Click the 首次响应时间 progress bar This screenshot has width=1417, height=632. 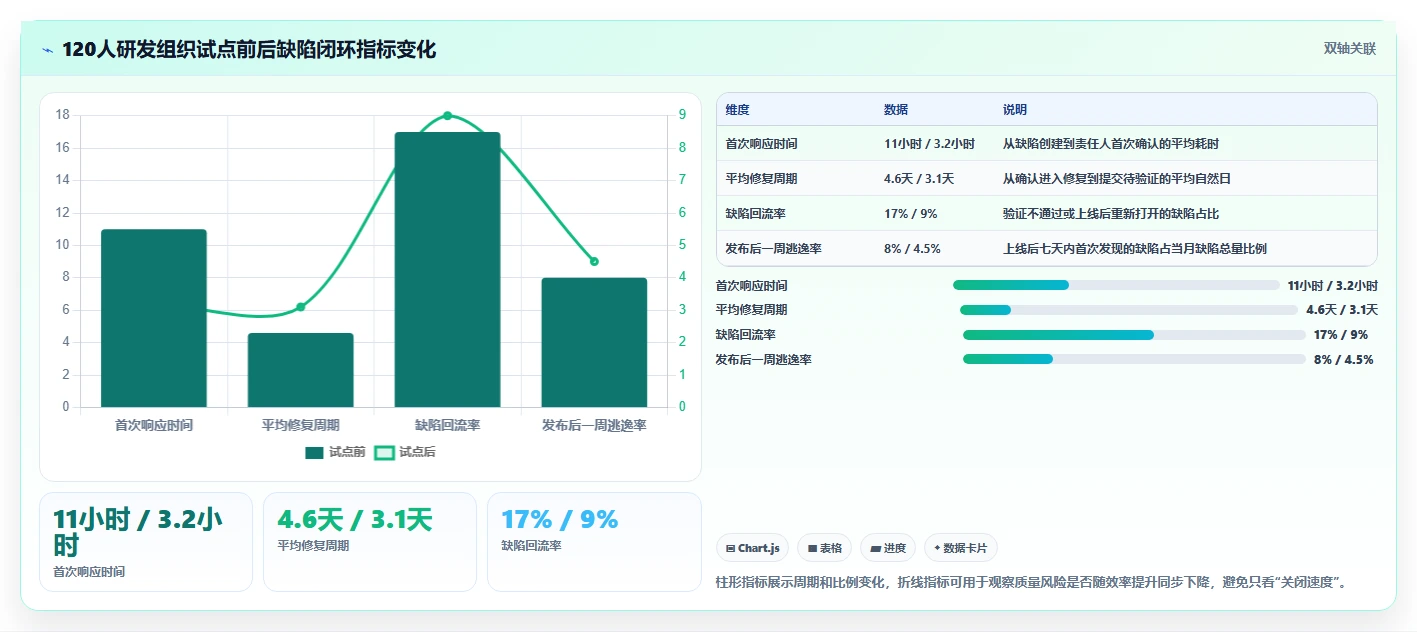tap(1116, 285)
